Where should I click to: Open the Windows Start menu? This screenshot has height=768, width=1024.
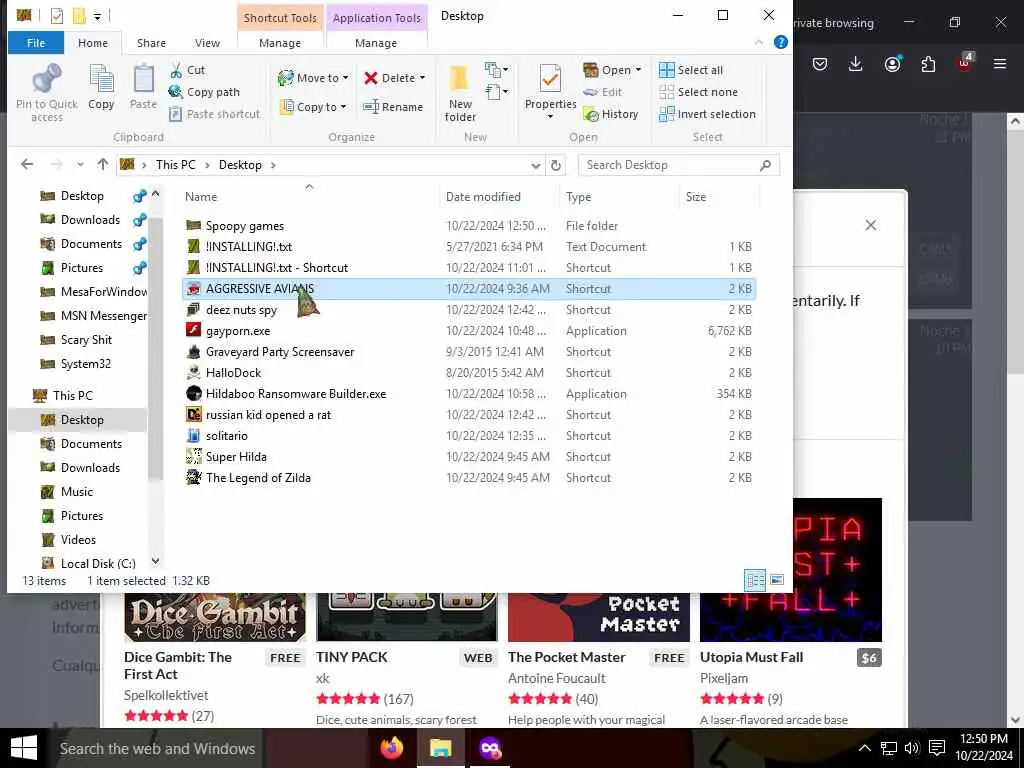point(24,748)
